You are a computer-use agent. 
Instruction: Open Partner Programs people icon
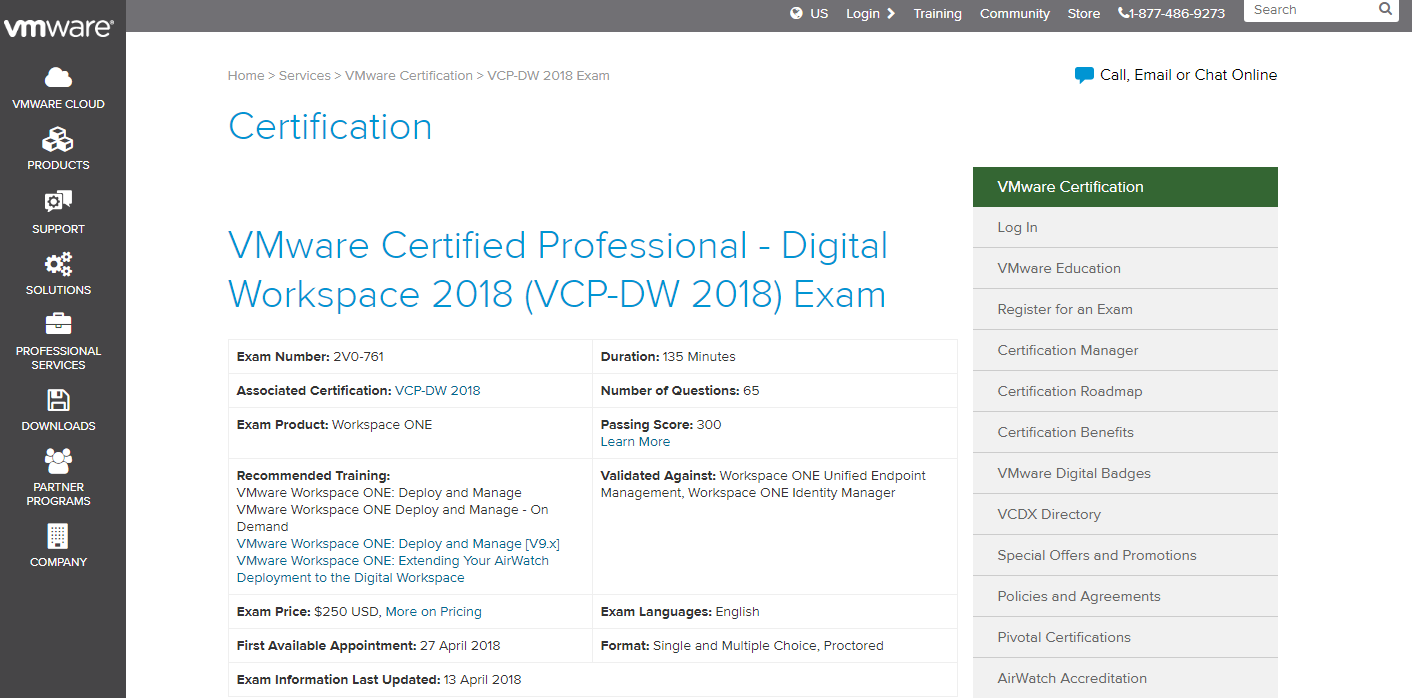(58, 461)
